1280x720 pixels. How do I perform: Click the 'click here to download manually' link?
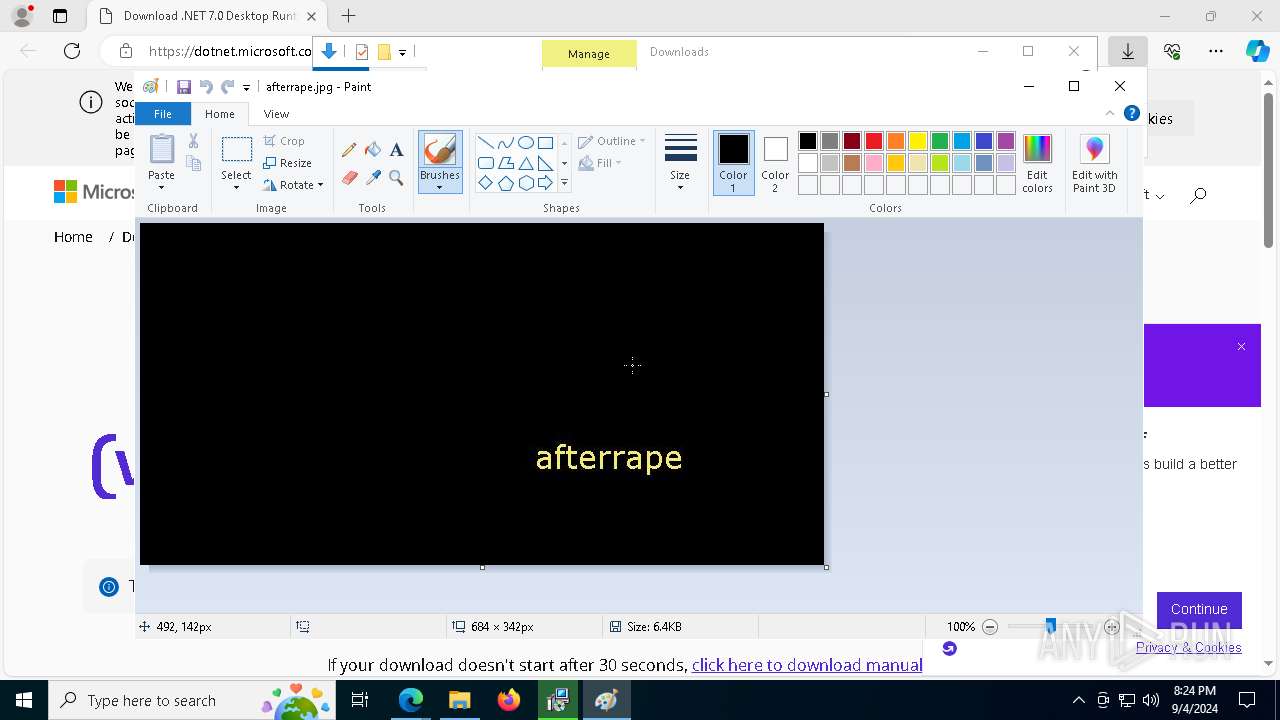click(x=807, y=665)
